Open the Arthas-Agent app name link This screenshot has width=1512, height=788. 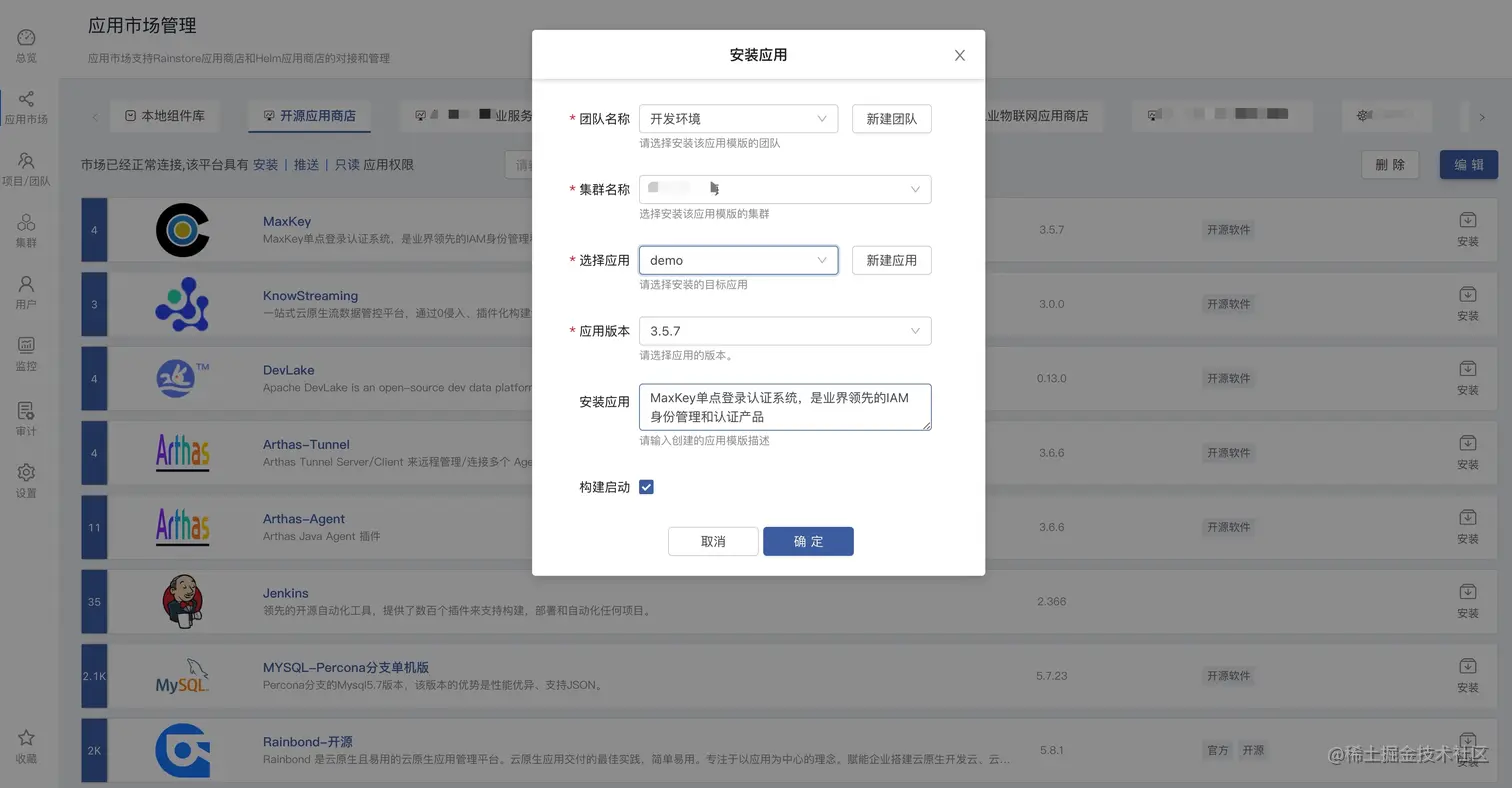[x=303, y=519]
